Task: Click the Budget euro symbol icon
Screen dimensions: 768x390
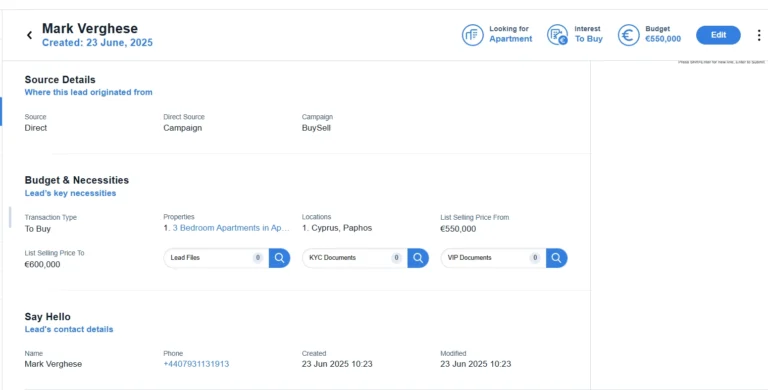Action: click(x=628, y=35)
